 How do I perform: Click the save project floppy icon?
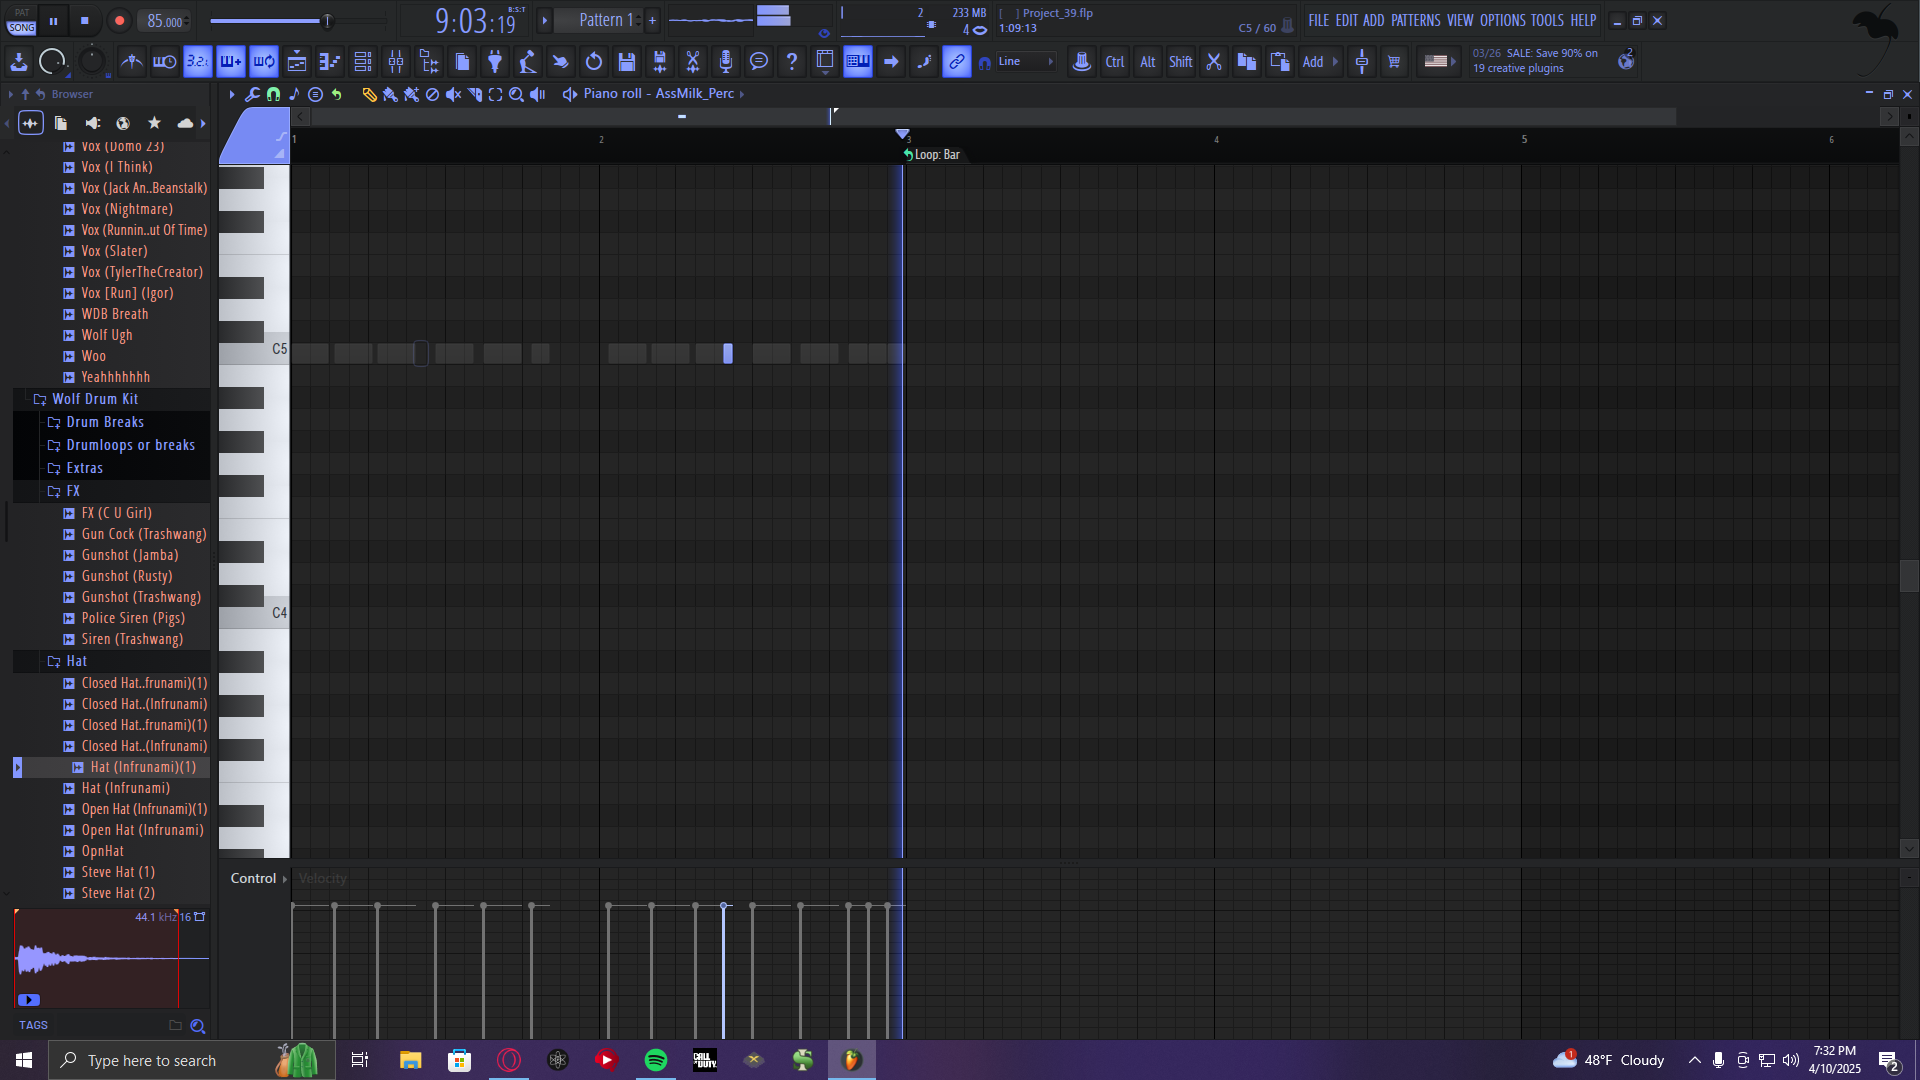(627, 62)
